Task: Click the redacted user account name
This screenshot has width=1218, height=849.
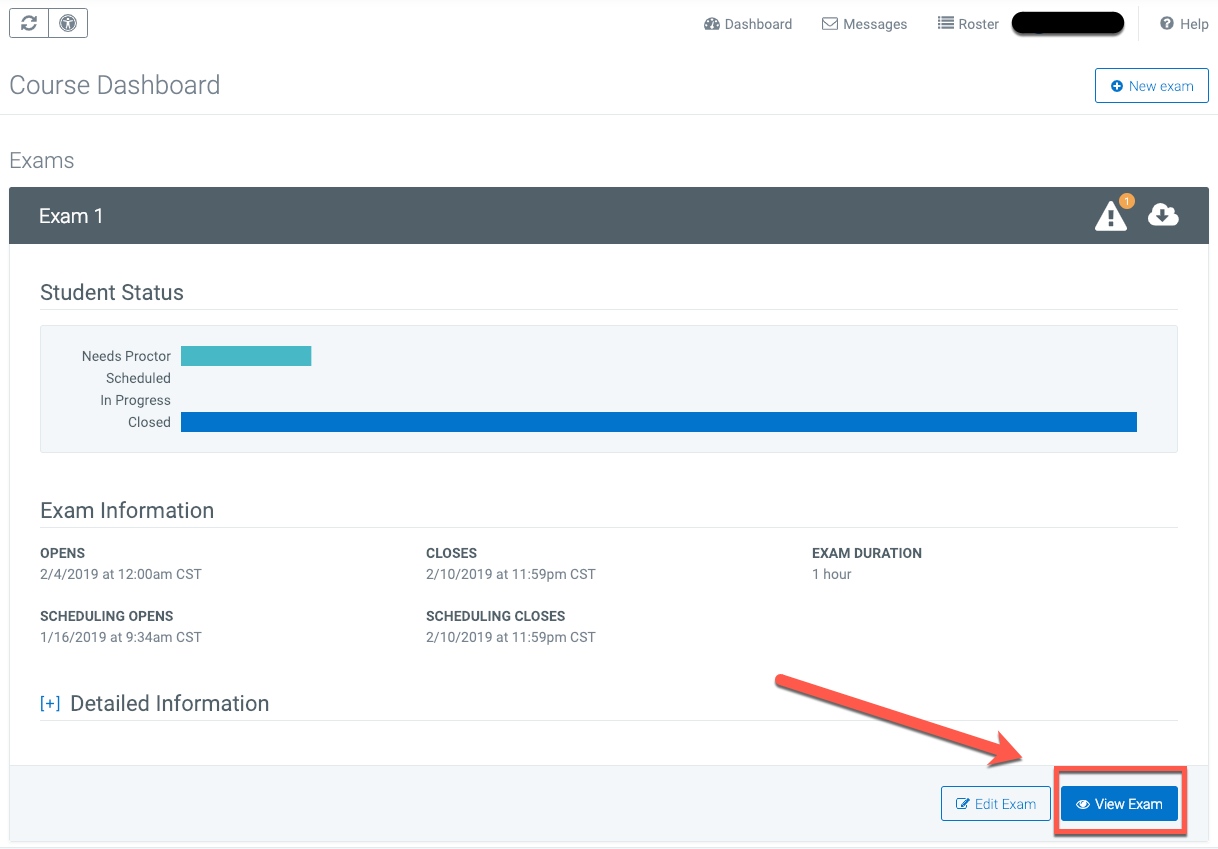Action: click(x=1068, y=24)
